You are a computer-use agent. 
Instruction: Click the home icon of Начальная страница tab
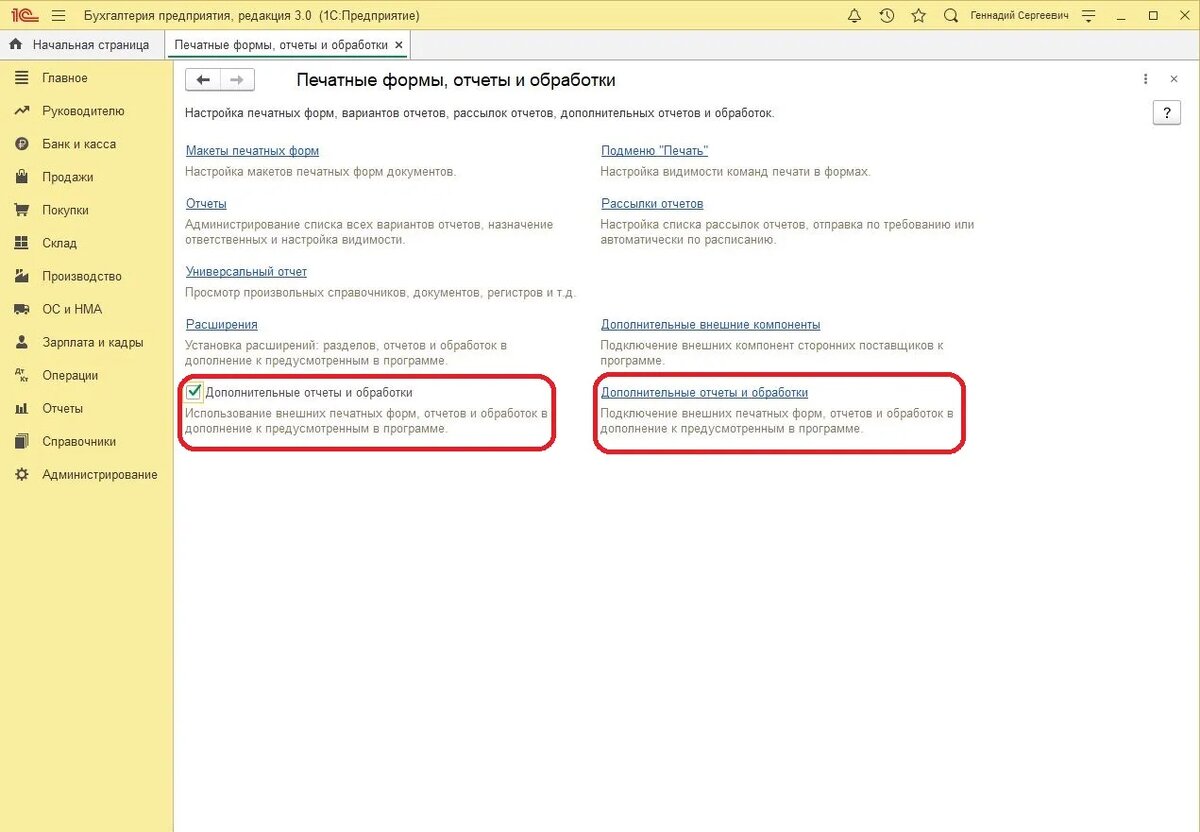16,45
